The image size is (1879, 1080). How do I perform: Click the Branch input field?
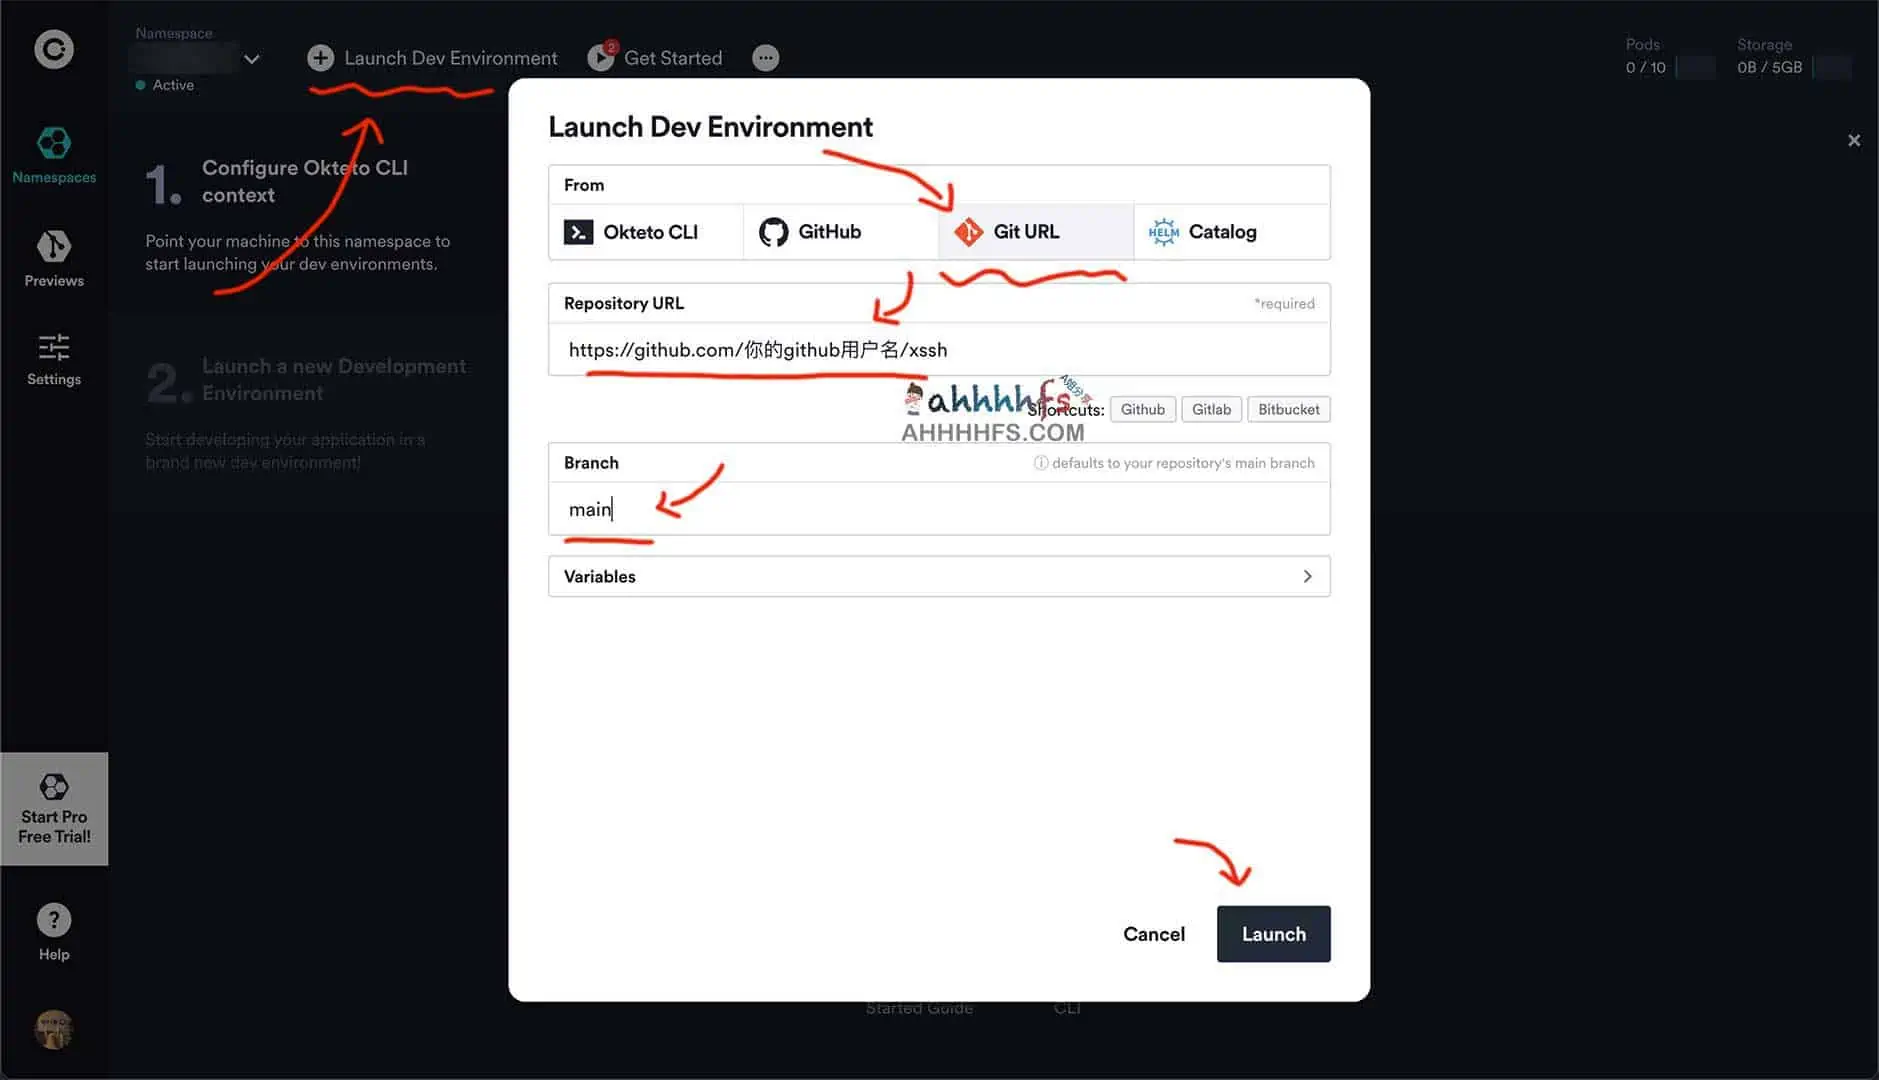[938, 509]
